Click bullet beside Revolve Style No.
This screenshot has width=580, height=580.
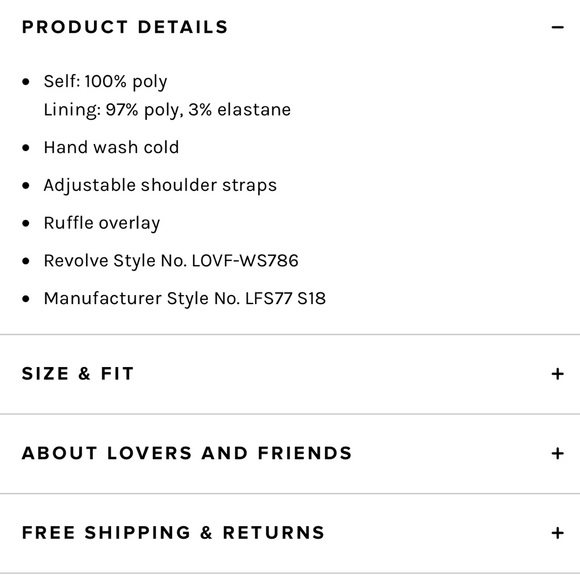pos(26,261)
